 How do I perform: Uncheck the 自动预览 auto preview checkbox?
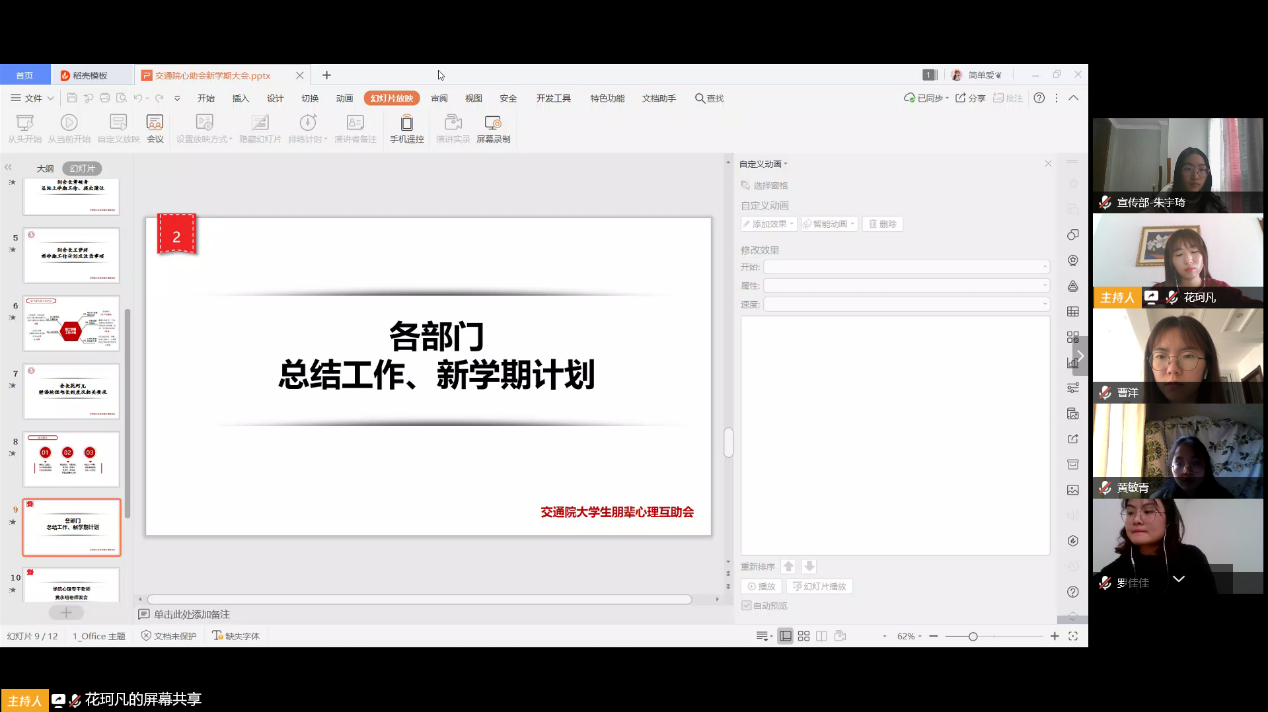pyautogui.click(x=746, y=604)
